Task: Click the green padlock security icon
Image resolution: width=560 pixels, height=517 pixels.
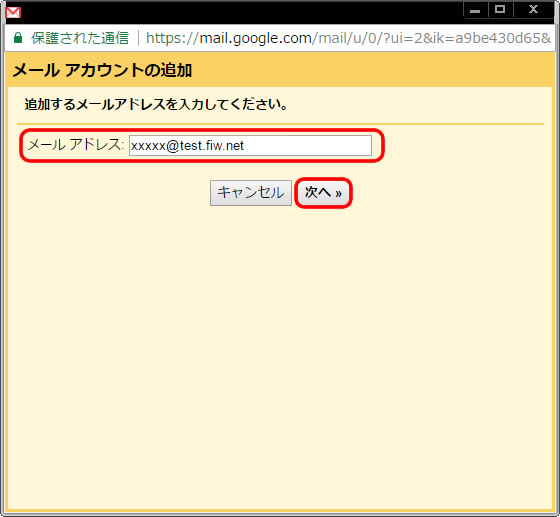Action: coord(18,37)
